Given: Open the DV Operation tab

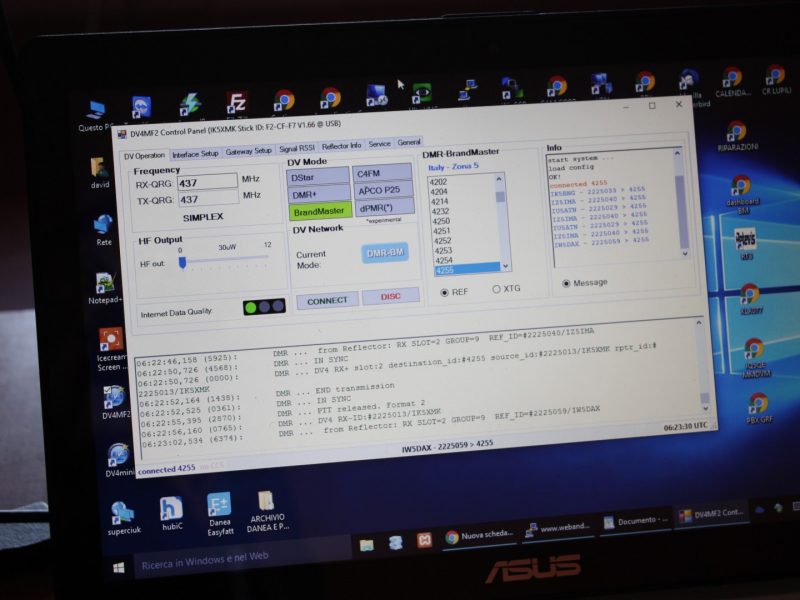Looking at the screenshot, I should click(x=144, y=156).
